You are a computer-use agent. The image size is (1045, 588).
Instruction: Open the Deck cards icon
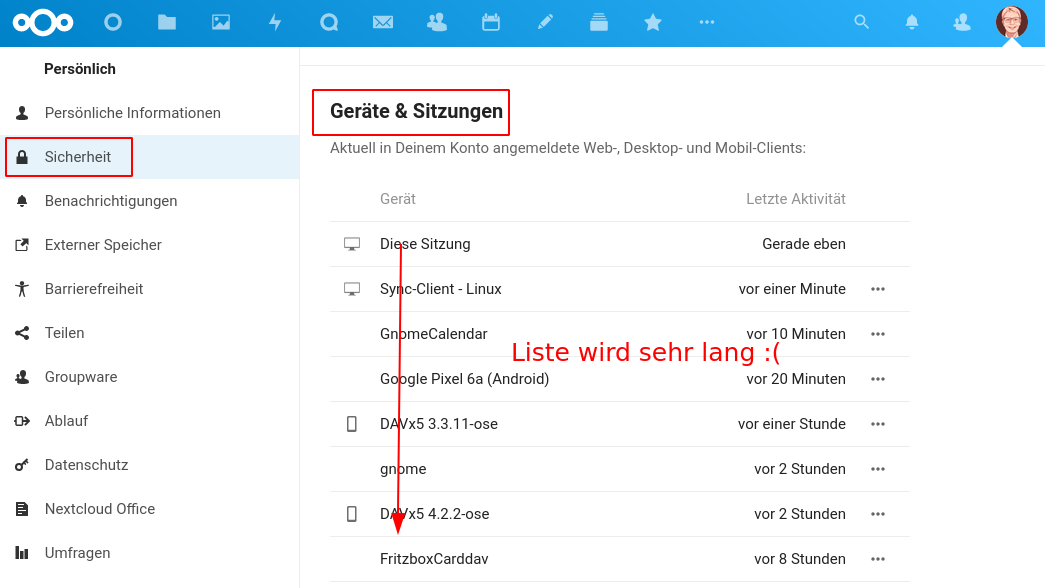(x=598, y=23)
